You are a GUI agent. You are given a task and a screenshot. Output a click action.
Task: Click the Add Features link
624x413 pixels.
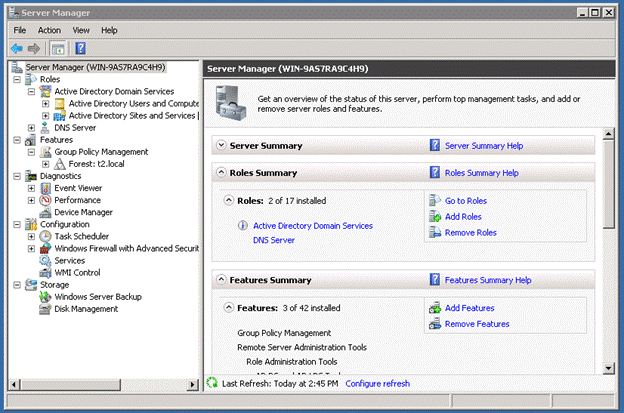(470, 308)
